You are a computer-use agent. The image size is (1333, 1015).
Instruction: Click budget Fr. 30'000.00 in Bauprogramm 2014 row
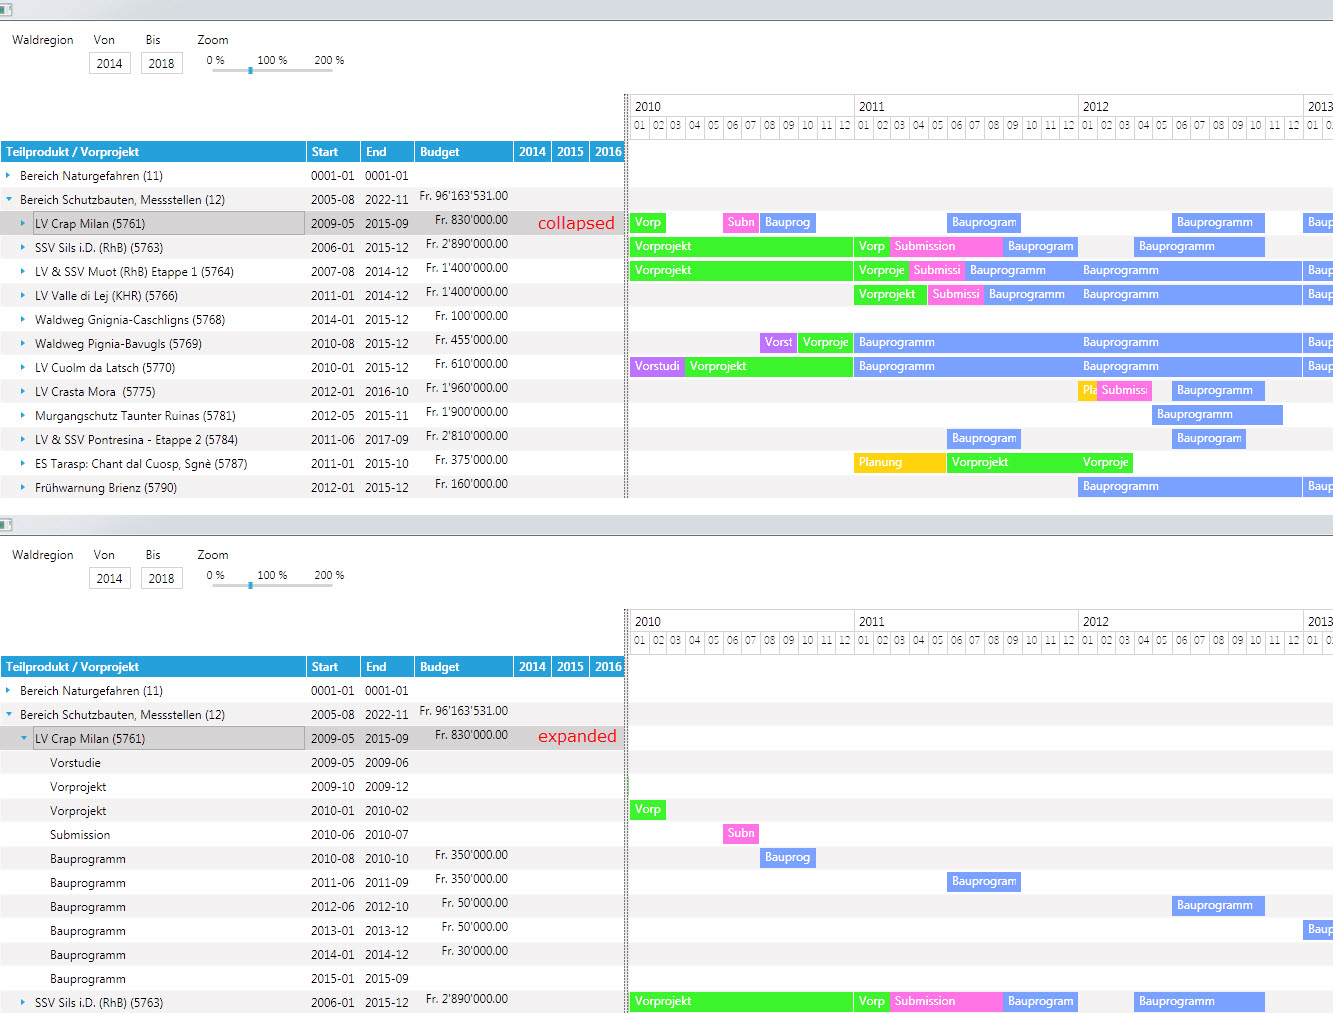(475, 951)
